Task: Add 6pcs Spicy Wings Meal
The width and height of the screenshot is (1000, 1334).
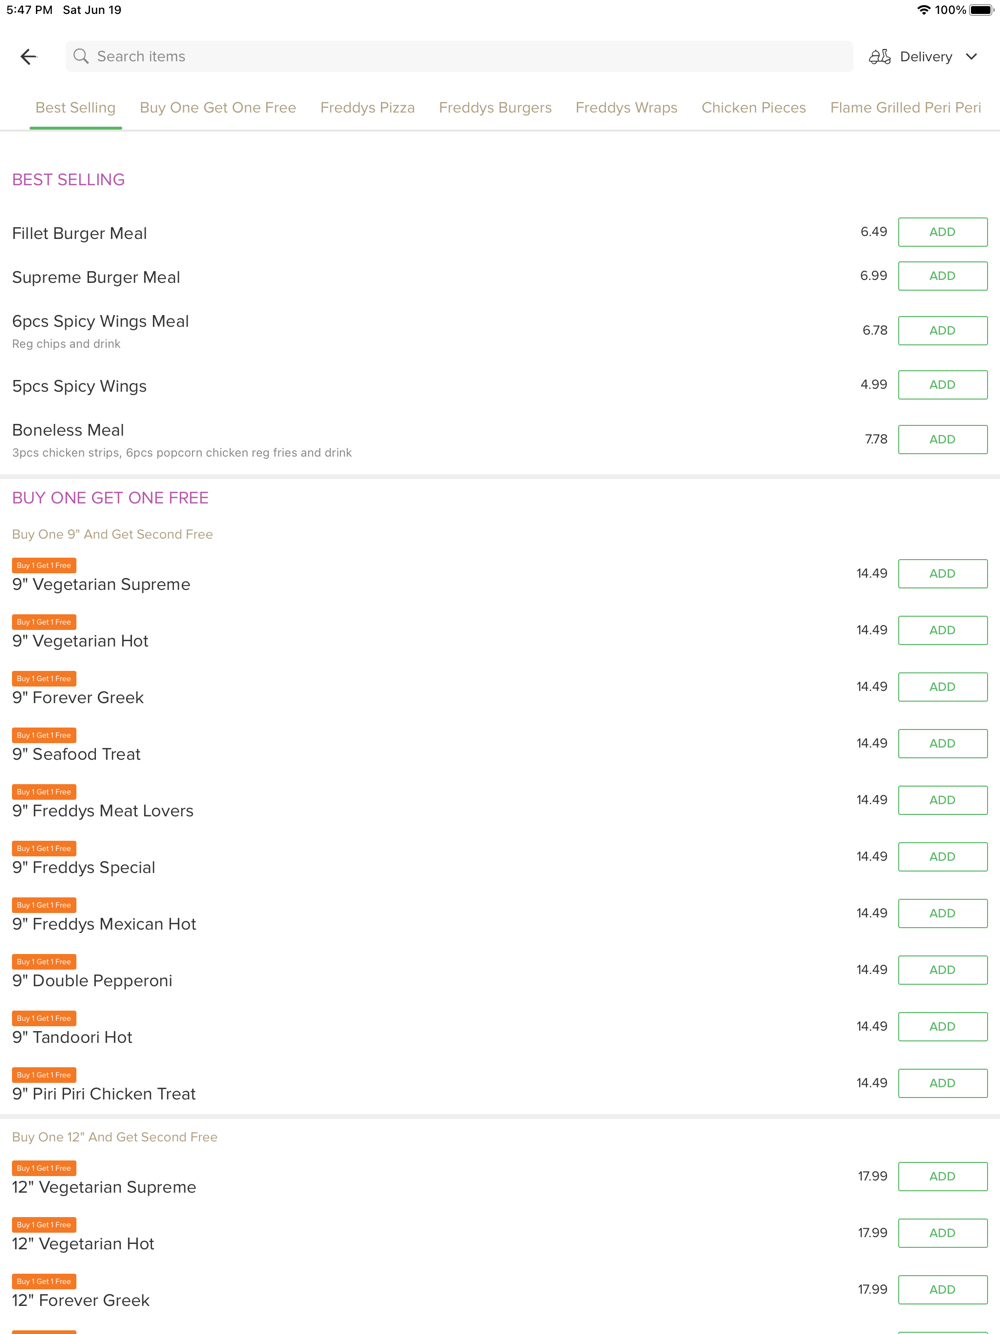Action: (x=942, y=331)
